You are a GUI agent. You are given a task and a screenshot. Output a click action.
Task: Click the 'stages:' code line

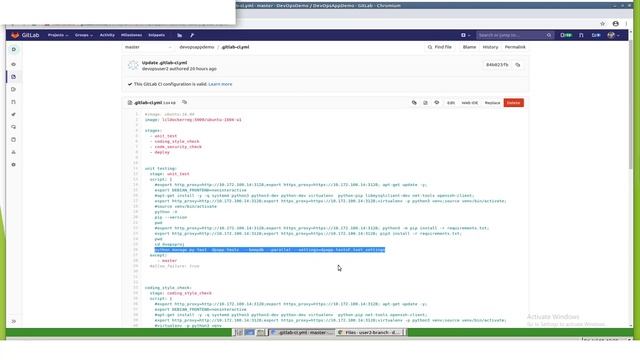click(x=153, y=131)
